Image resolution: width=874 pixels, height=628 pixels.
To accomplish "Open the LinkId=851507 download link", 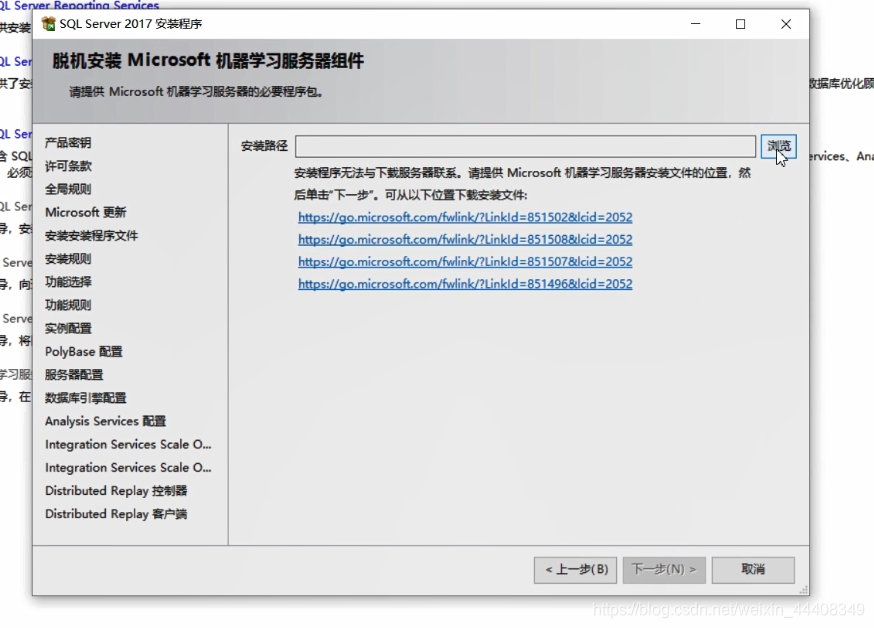I will pos(465,261).
